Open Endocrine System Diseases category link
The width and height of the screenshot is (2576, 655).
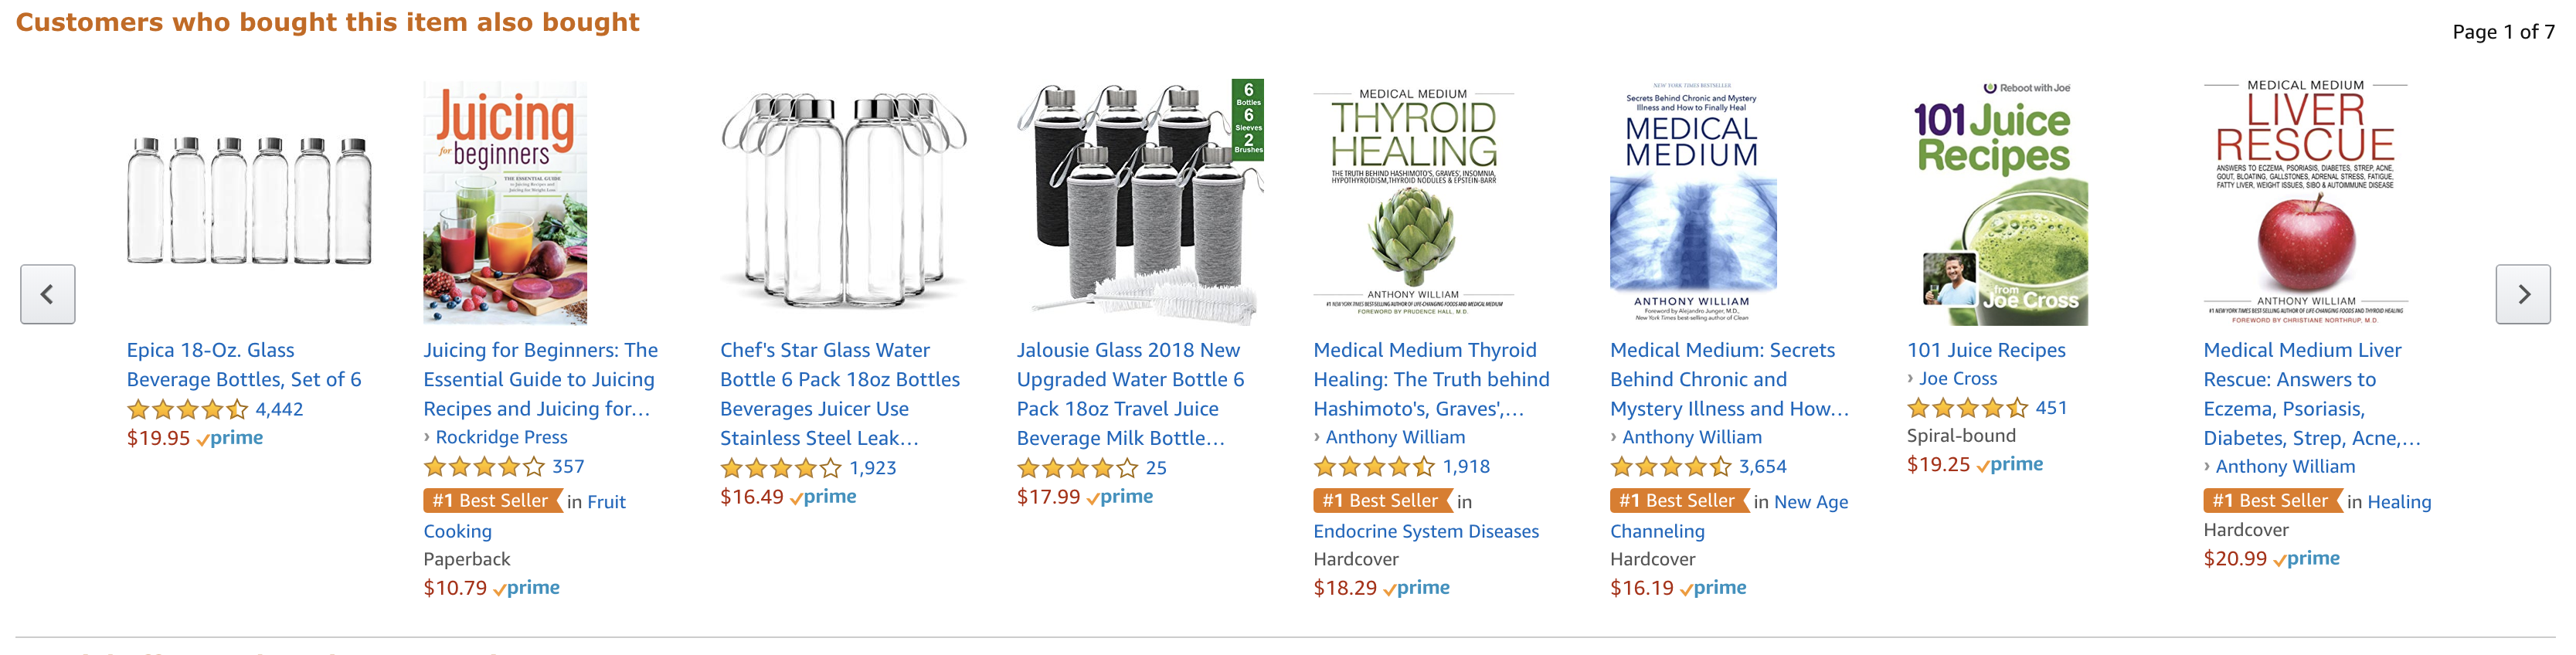(1425, 531)
